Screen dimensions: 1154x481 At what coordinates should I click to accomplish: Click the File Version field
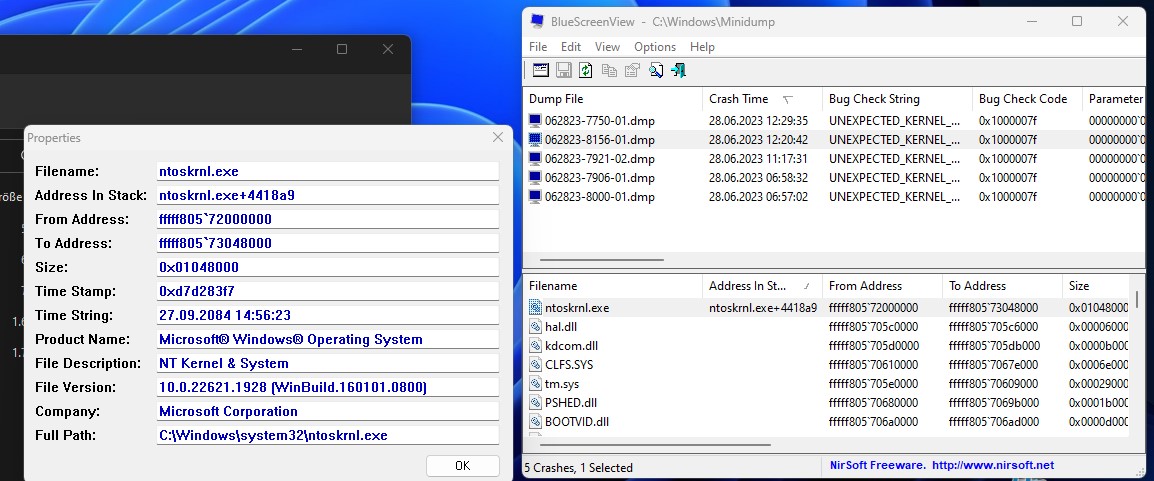(x=328, y=387)
